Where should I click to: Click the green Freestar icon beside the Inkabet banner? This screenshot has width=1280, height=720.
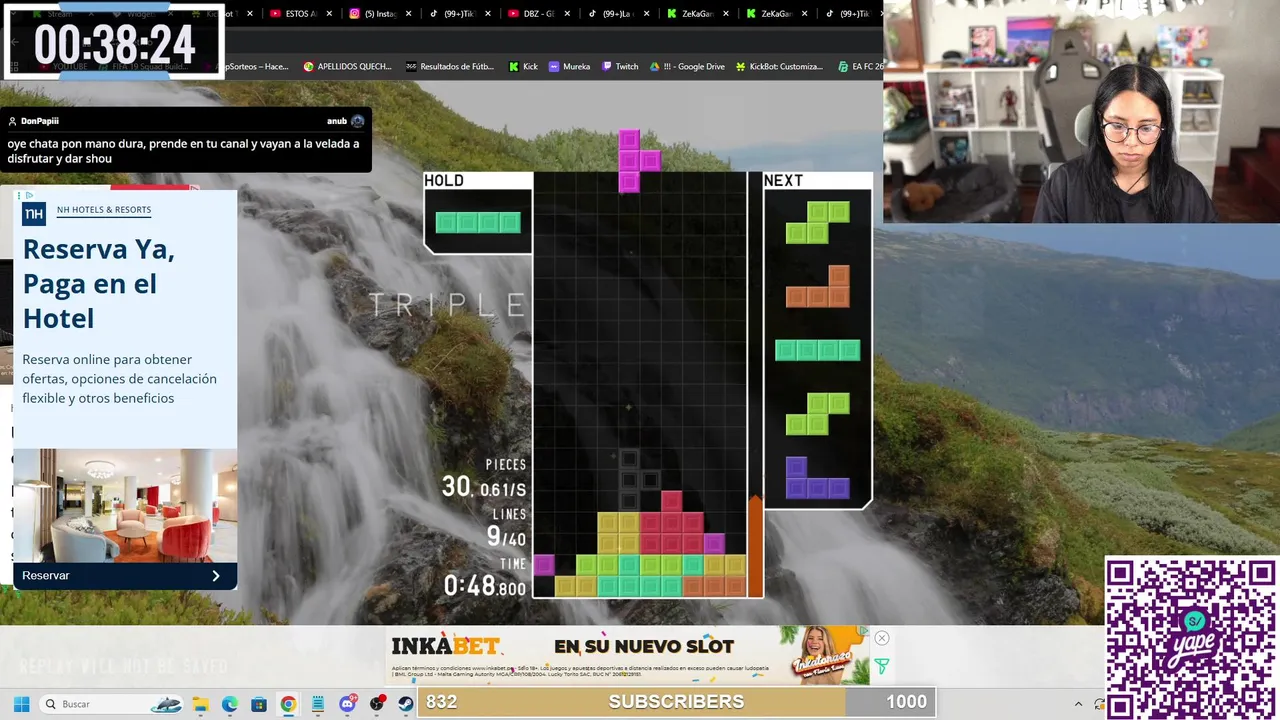[x=882, y=666]
